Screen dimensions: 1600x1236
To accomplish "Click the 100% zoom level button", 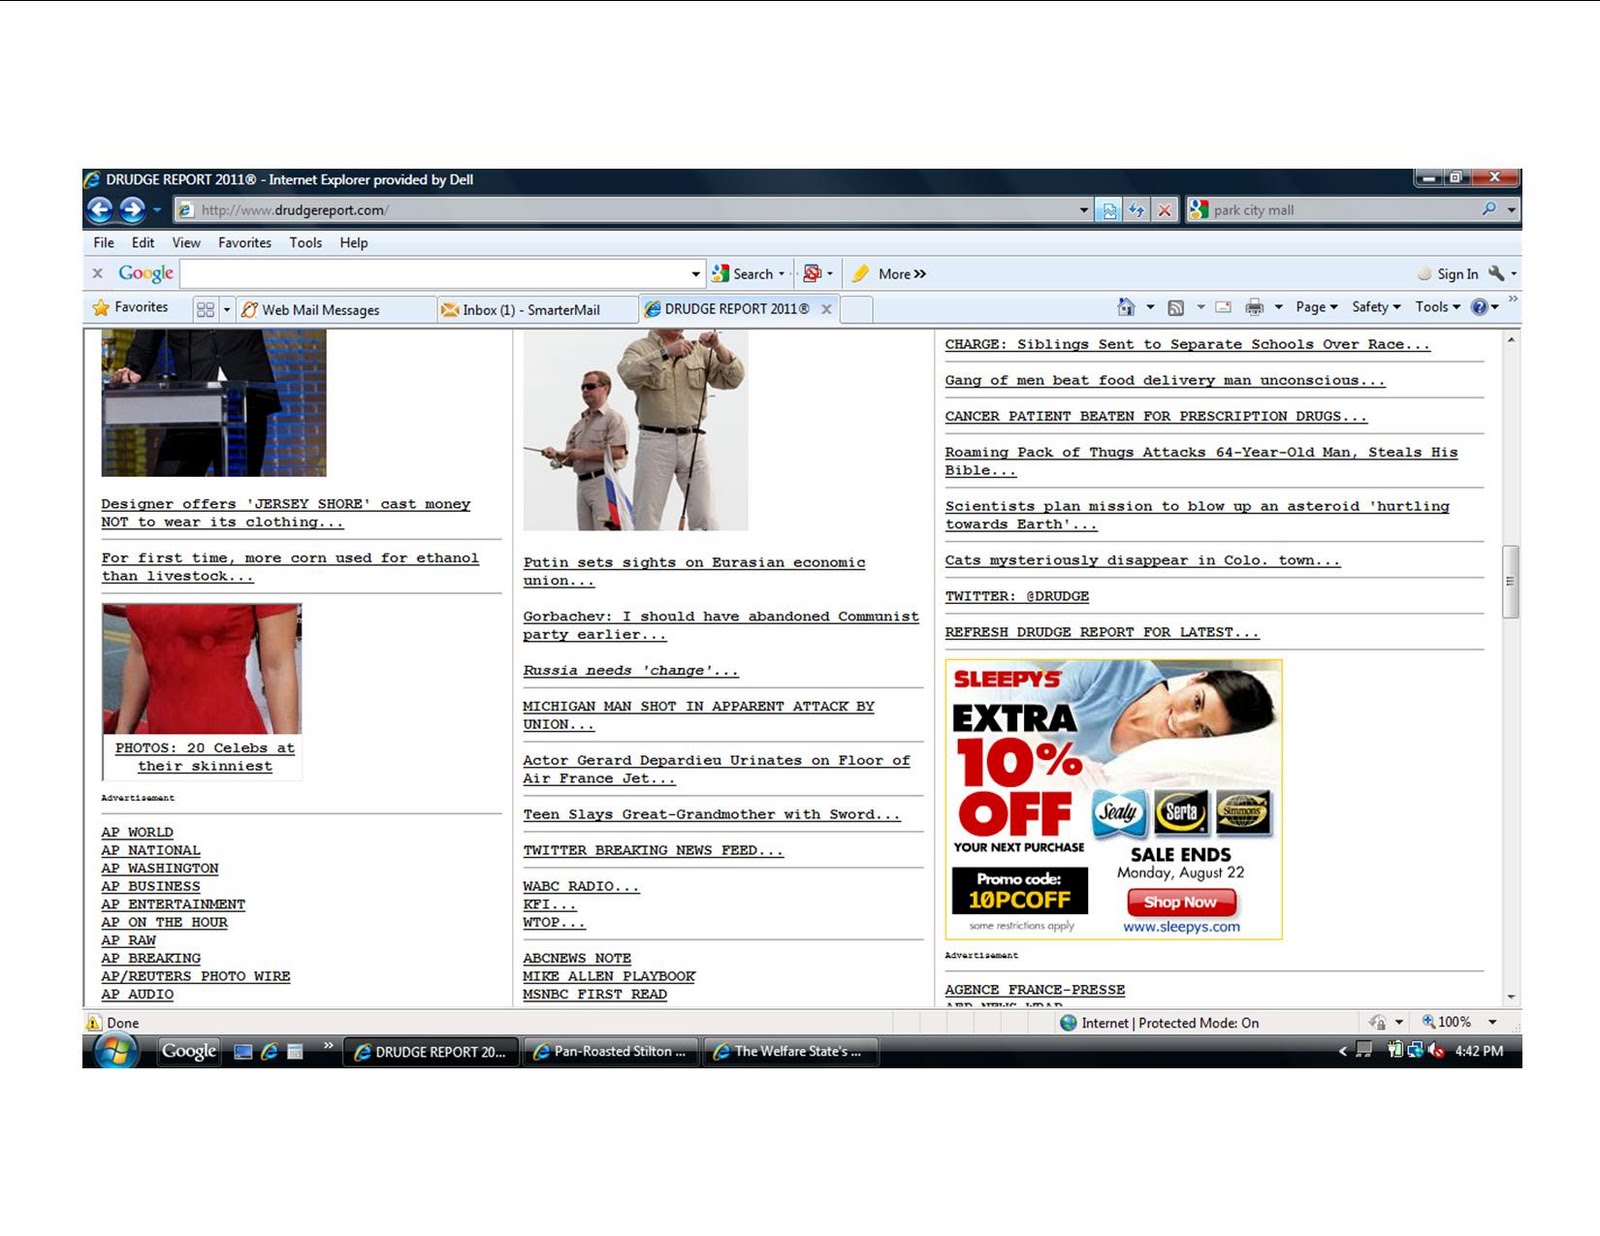I will [x=1447, y=1022].
